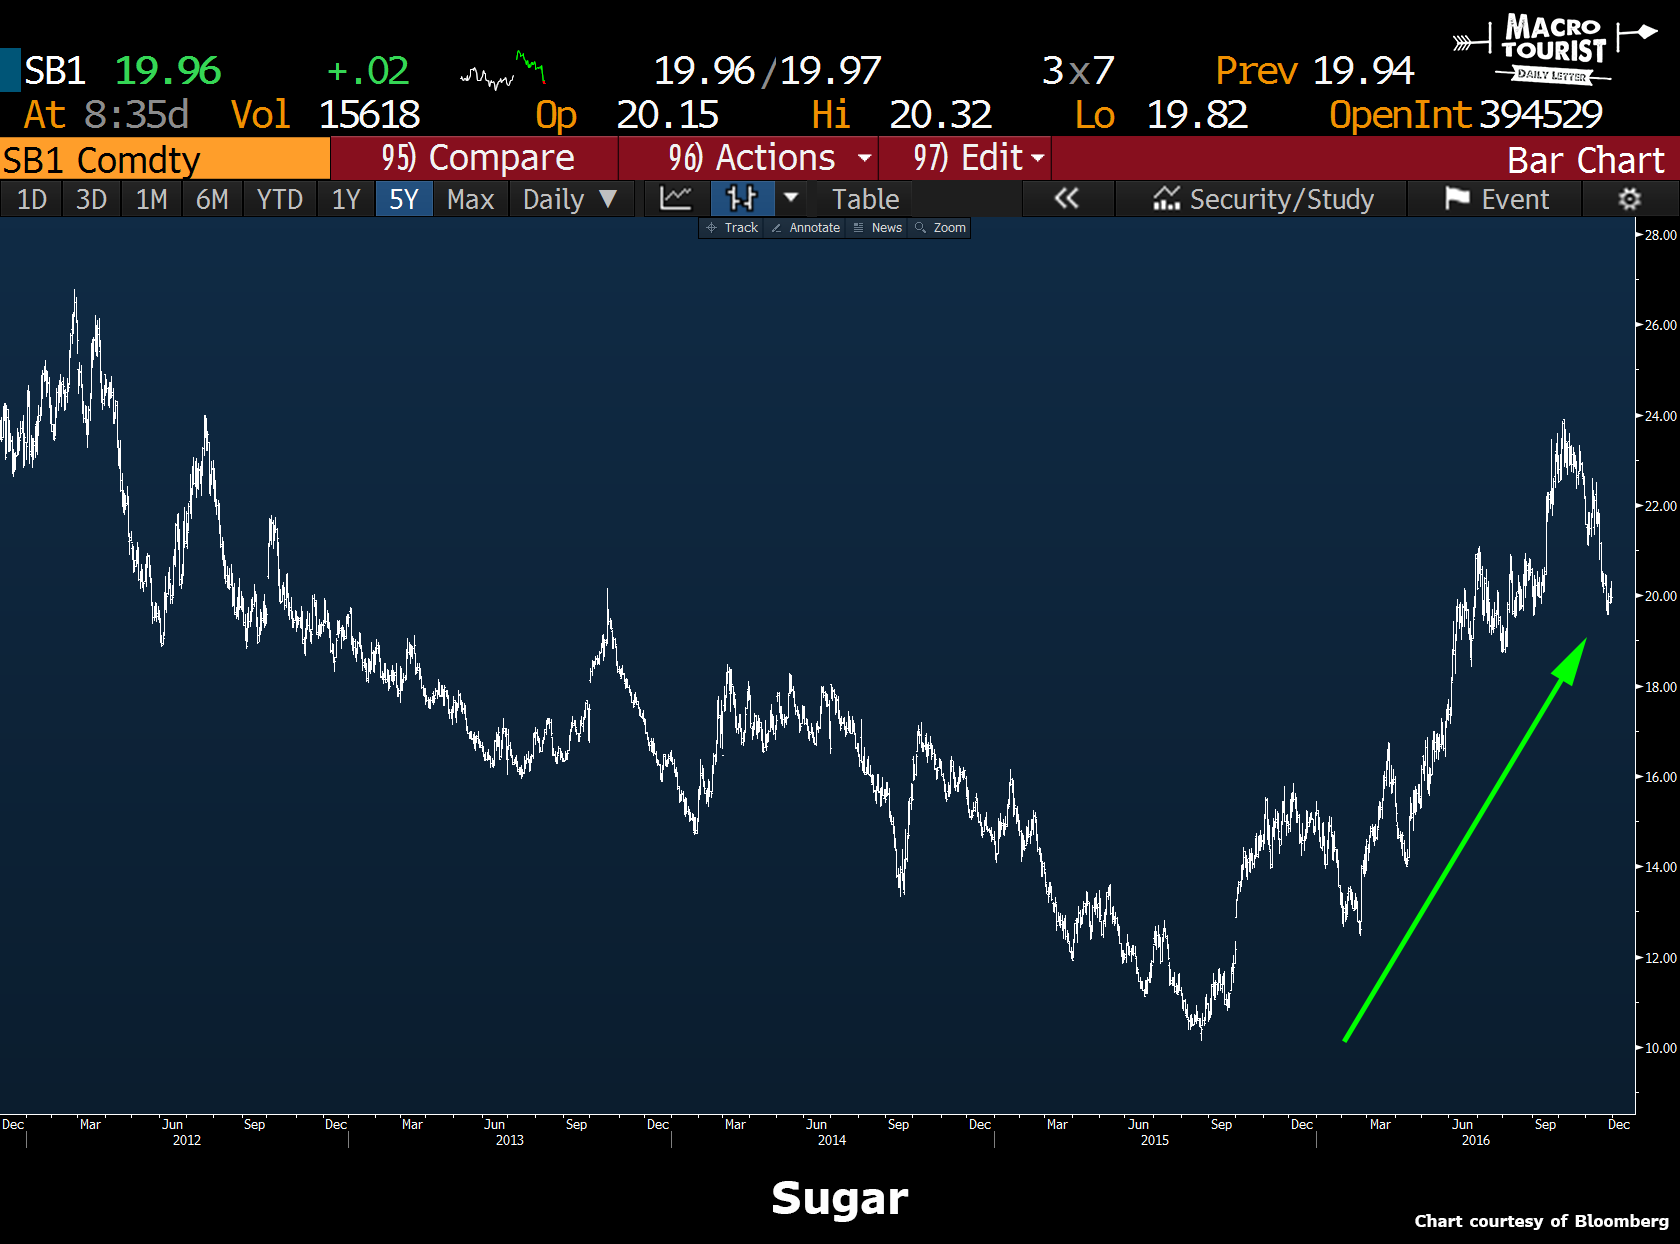Click the 2014 year axis label
This screenshot has height=1244, width=1680.
[x=832, y=1140]
